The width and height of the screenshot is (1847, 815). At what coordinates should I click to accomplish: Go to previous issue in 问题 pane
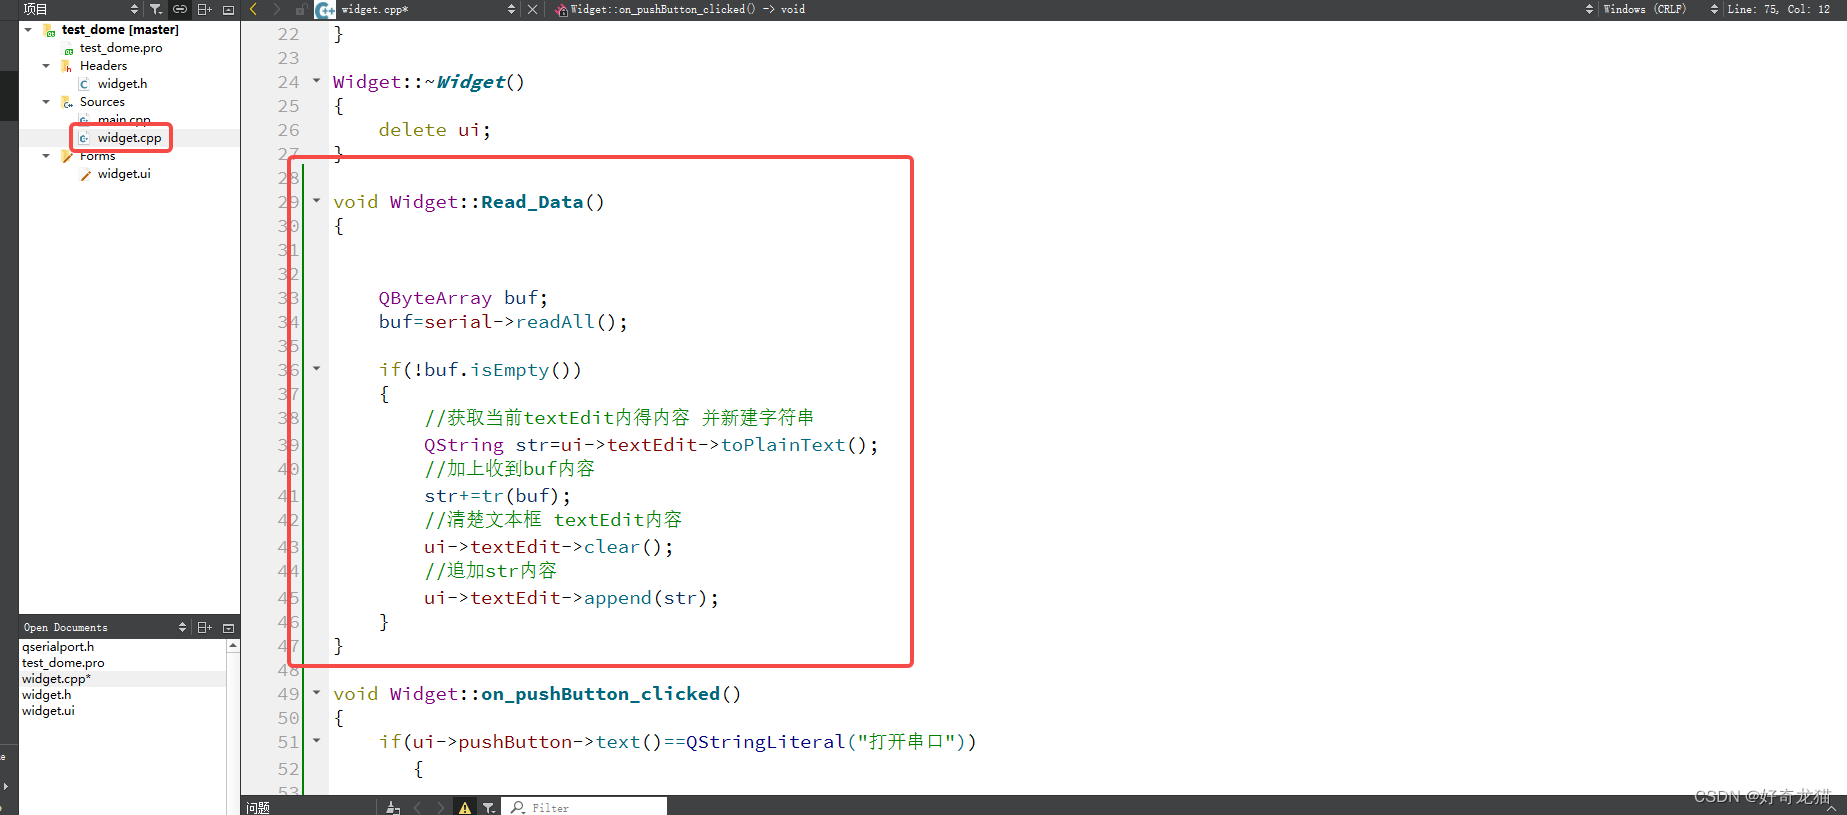point(417,807)
